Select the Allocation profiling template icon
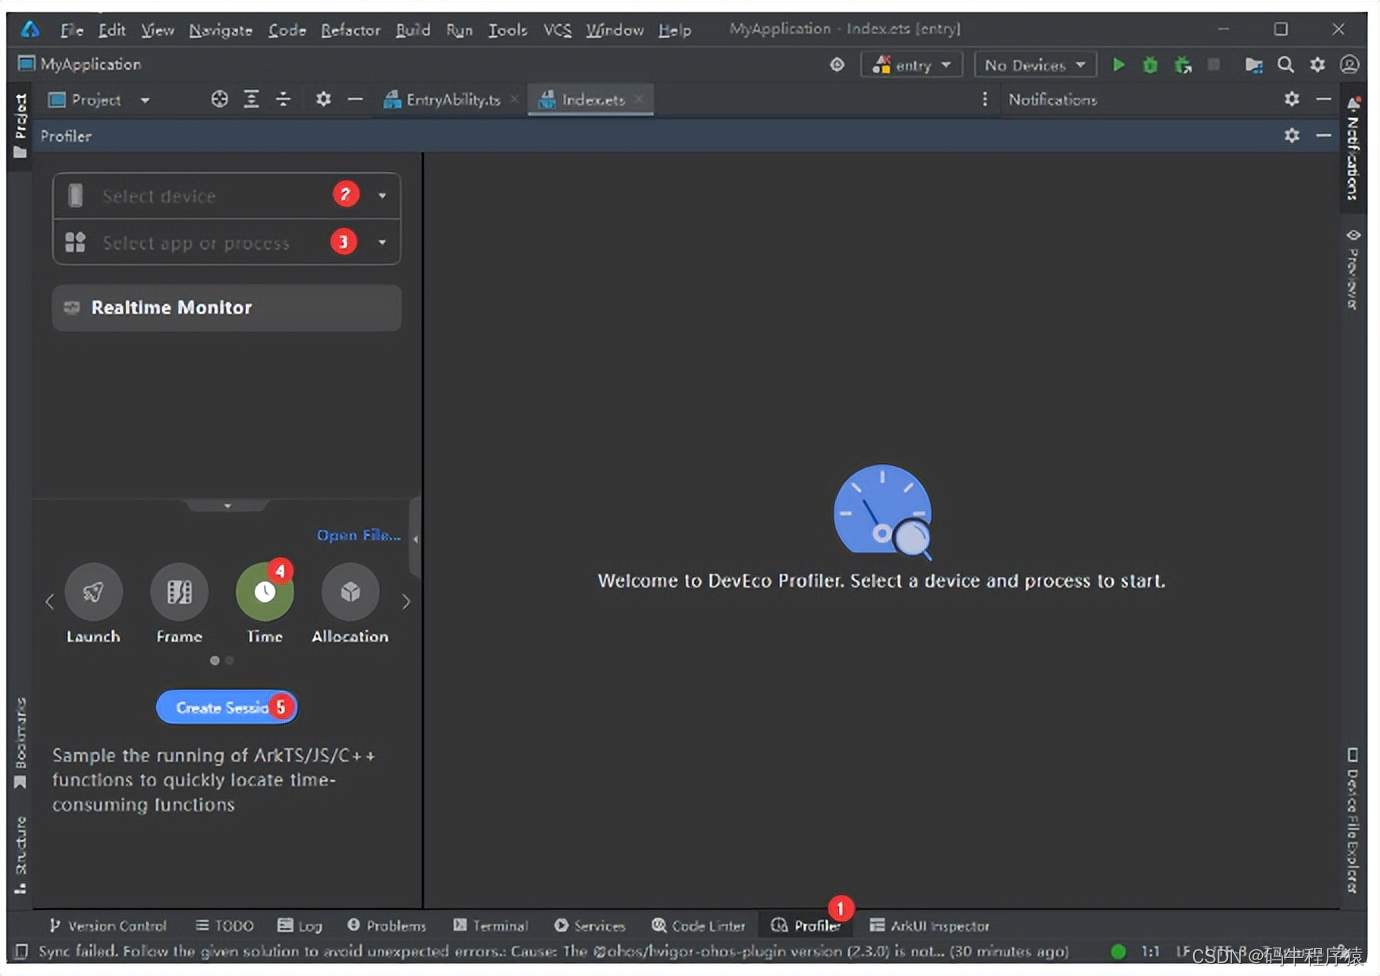Screen dimensions: 1380x976 350,592
